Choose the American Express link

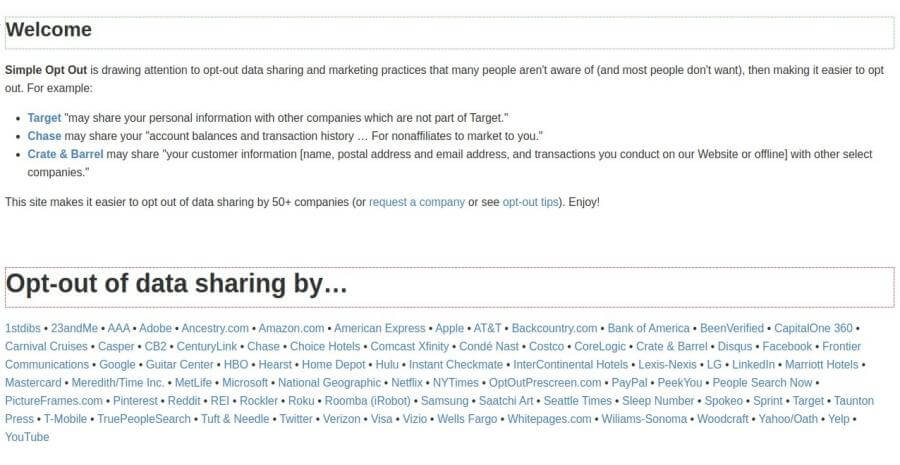pyautogui.click(x=379, y=328)
